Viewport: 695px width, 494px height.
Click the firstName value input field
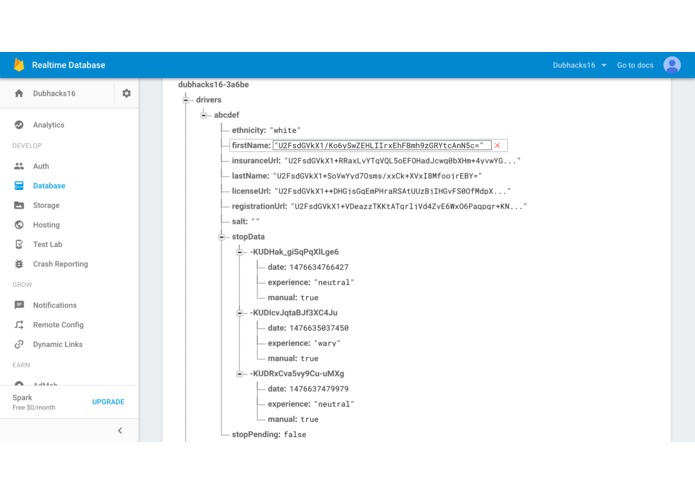coord(382,145)
